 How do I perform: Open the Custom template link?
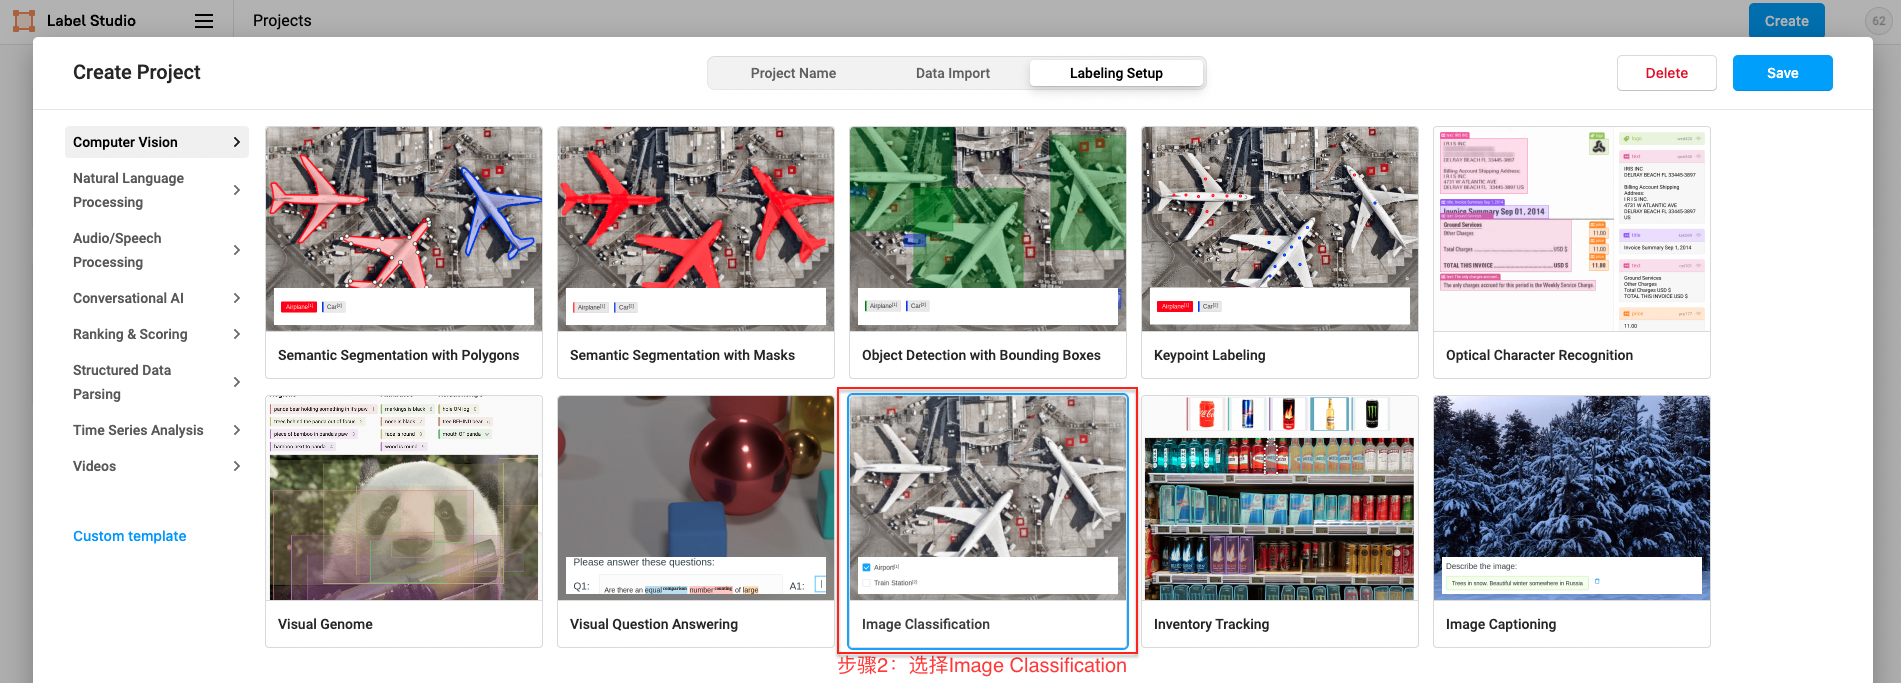pos(130,536)
